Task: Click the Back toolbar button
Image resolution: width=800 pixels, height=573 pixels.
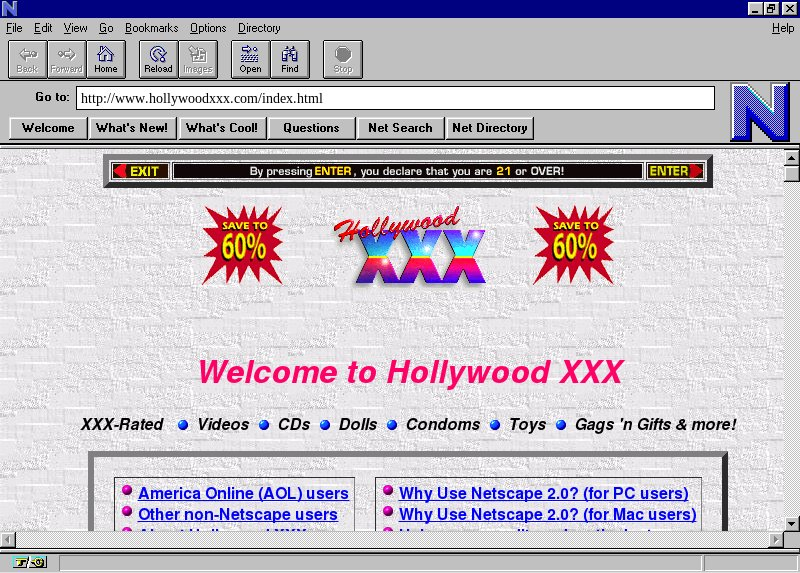Action: pyautogui.click(x=27, y=59)
